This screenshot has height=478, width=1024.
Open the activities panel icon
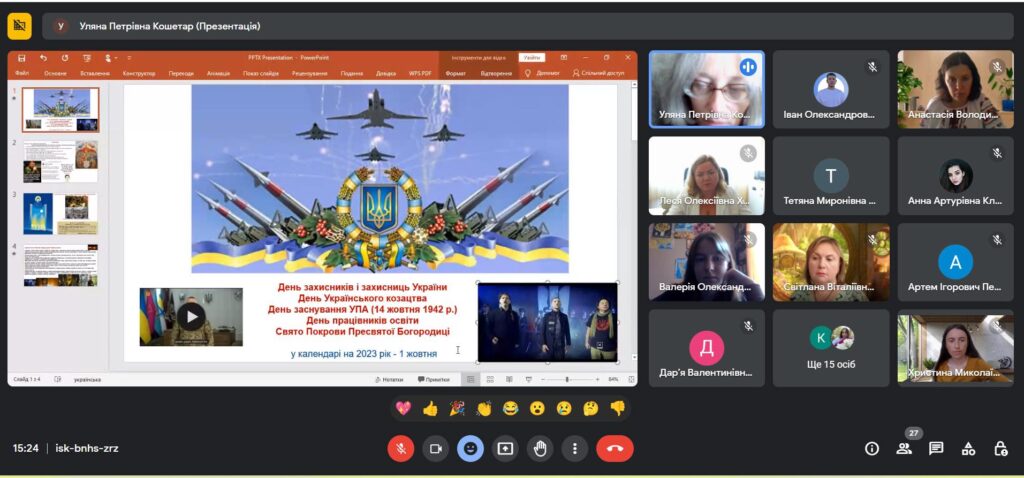[x=968, y=449]
